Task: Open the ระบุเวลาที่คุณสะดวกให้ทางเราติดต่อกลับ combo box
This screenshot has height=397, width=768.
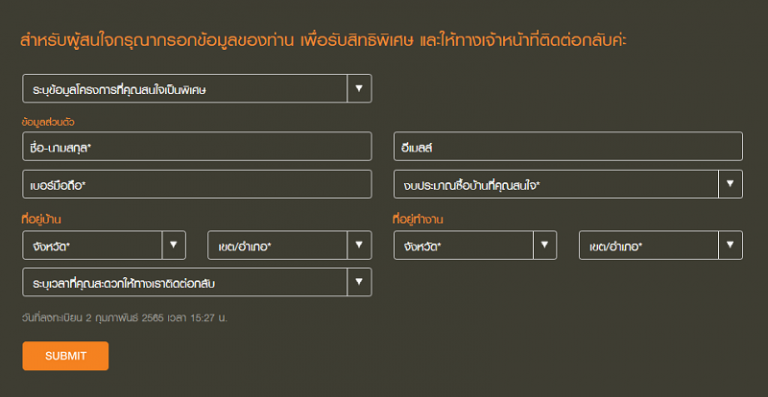Action: pyautogui.click(x=197, y=282)
